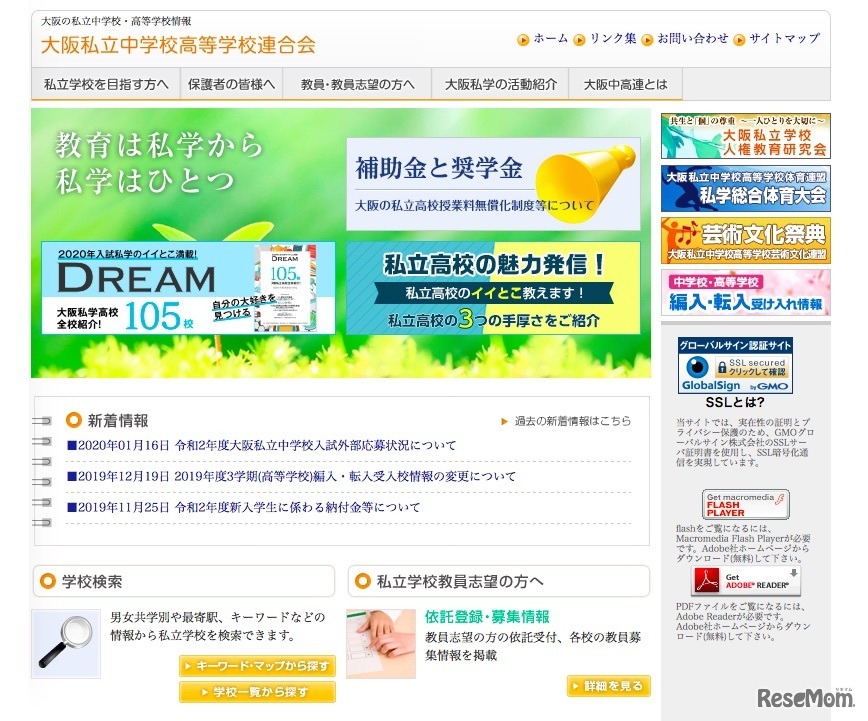The height and width of the screenshot is (721, 868).
Task: Click the ホーム link in the header
Action: (x=550, y=39)
